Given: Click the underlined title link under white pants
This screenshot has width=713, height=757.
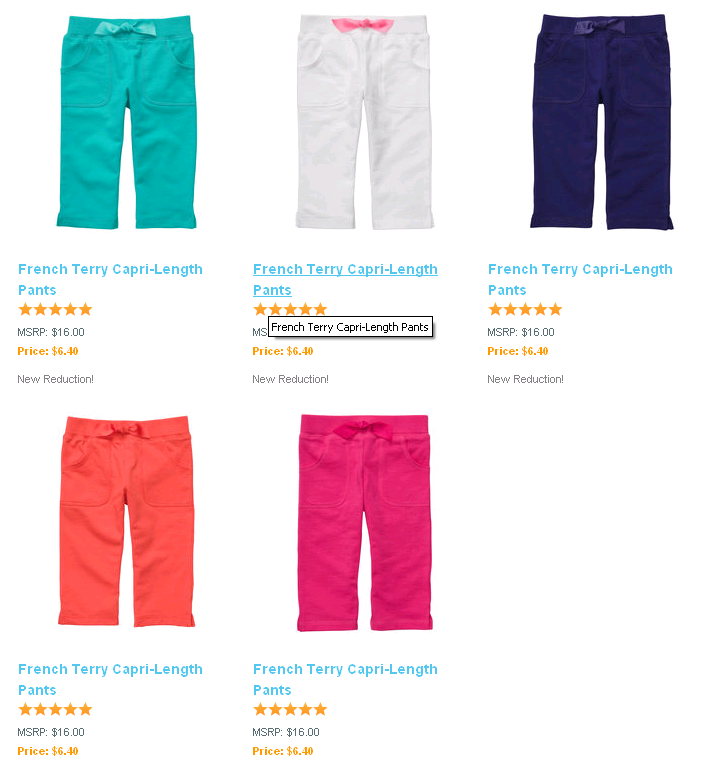Looking at the screenshot, I should 345,280.
